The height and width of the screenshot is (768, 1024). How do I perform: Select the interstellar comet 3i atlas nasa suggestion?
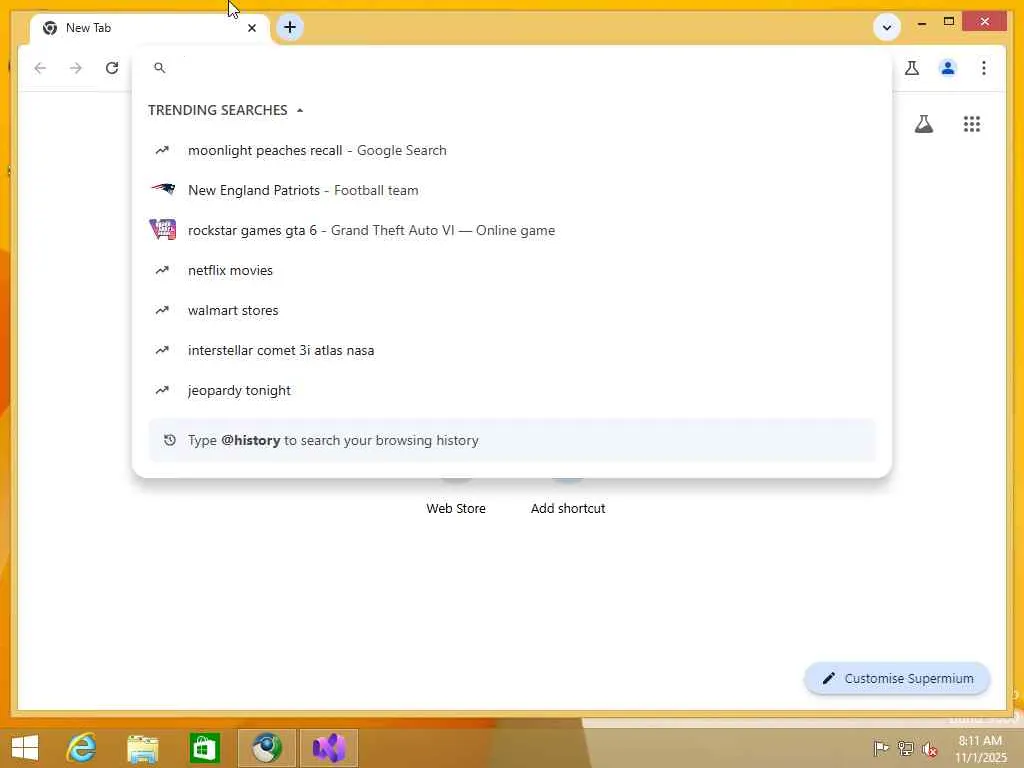tap(511, 350)
